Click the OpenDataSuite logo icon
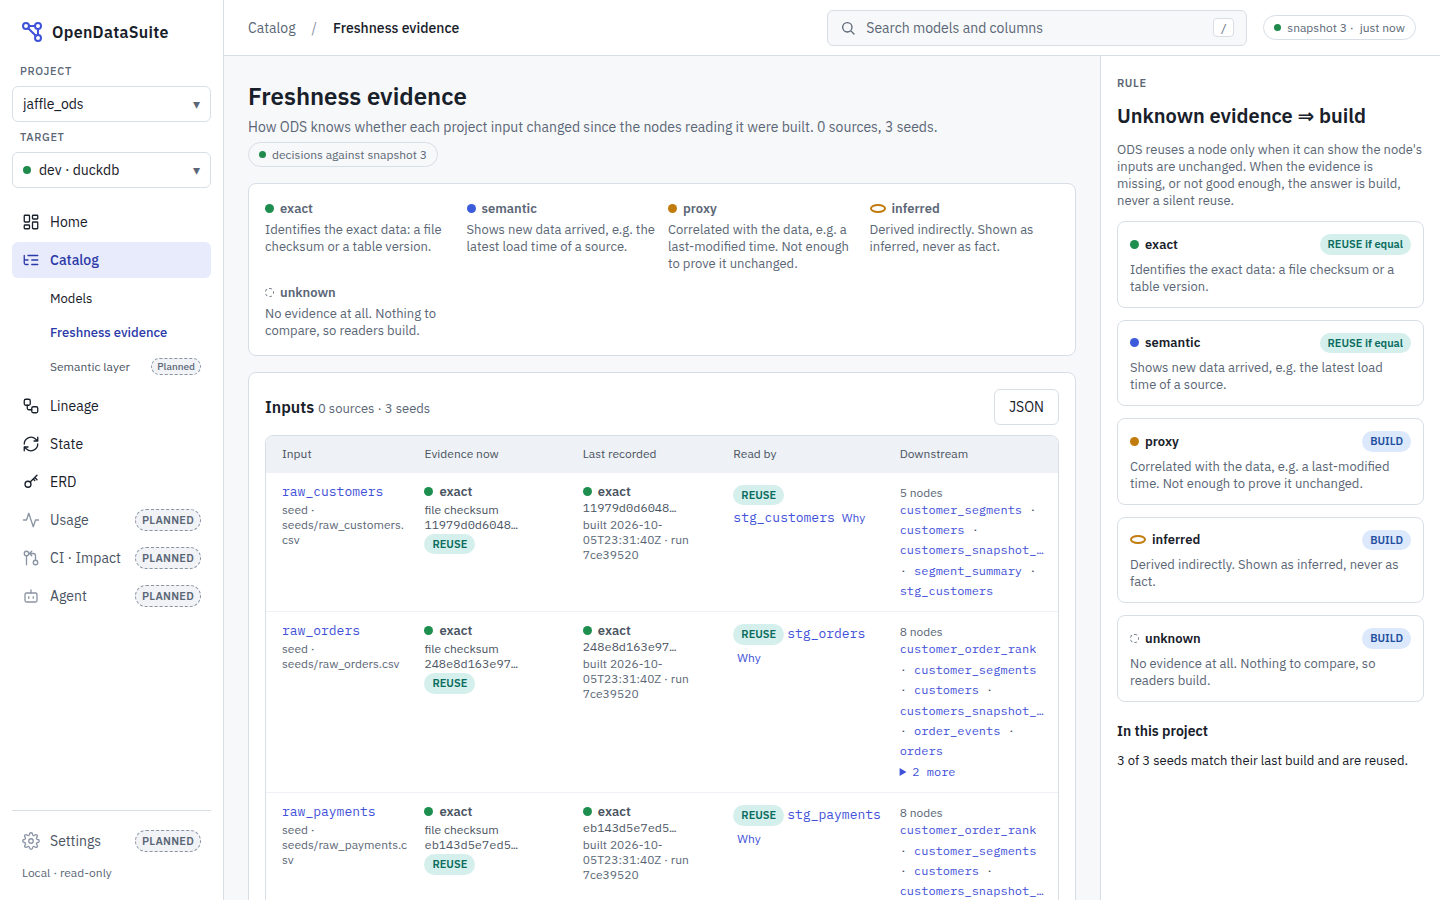1440x900 pixels. pos(32,32)
